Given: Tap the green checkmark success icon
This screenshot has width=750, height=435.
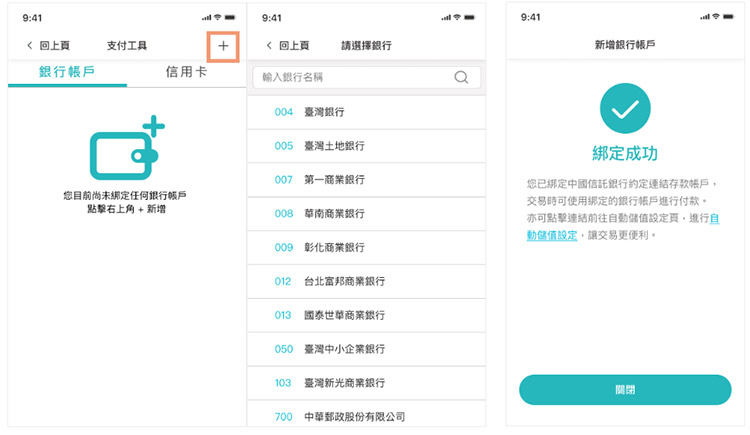Looking at the screenshot, I should click(624, 110).
